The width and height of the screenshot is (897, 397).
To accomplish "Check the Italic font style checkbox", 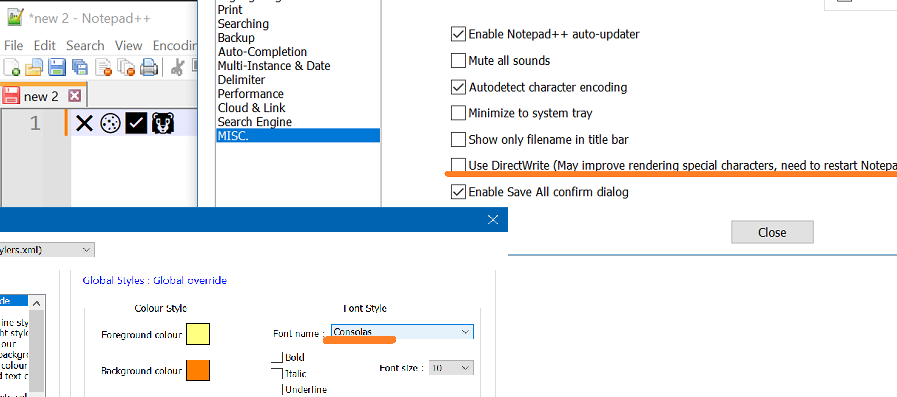I will [277, 374].
